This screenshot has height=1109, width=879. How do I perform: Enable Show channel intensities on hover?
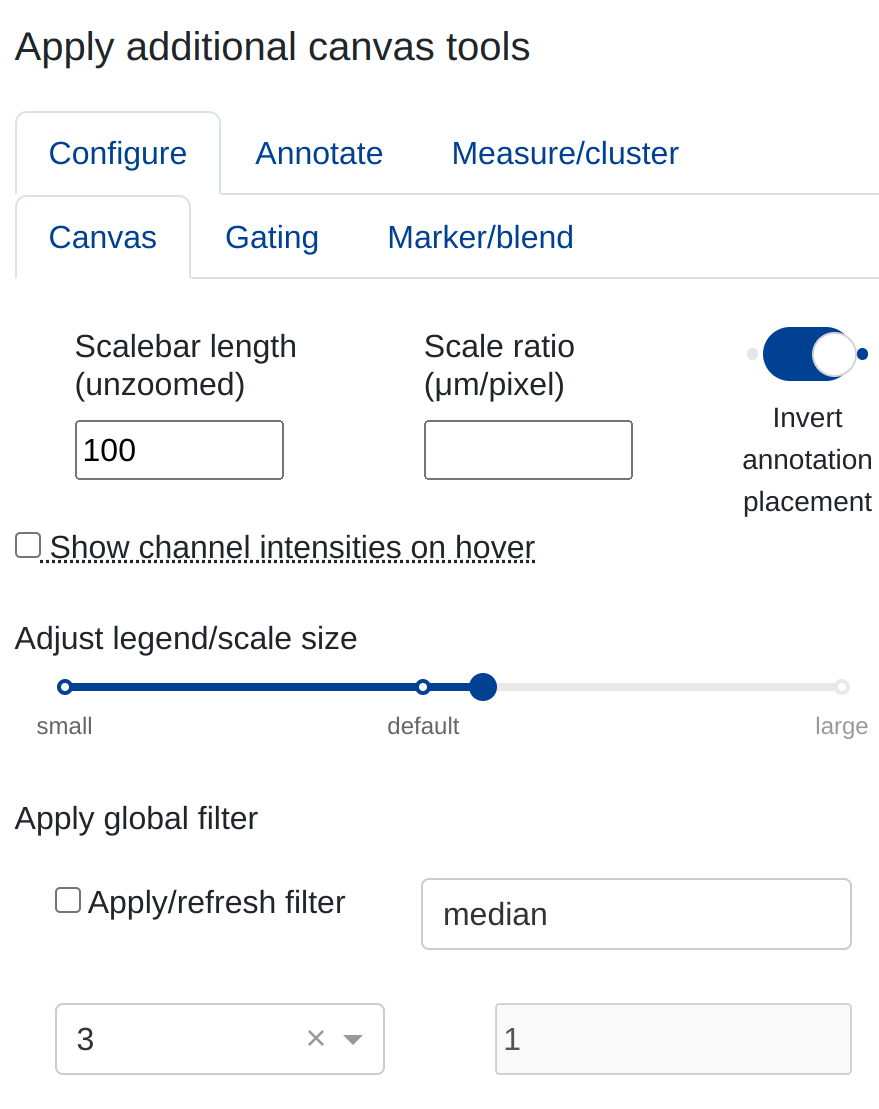(x=28, y=545)
